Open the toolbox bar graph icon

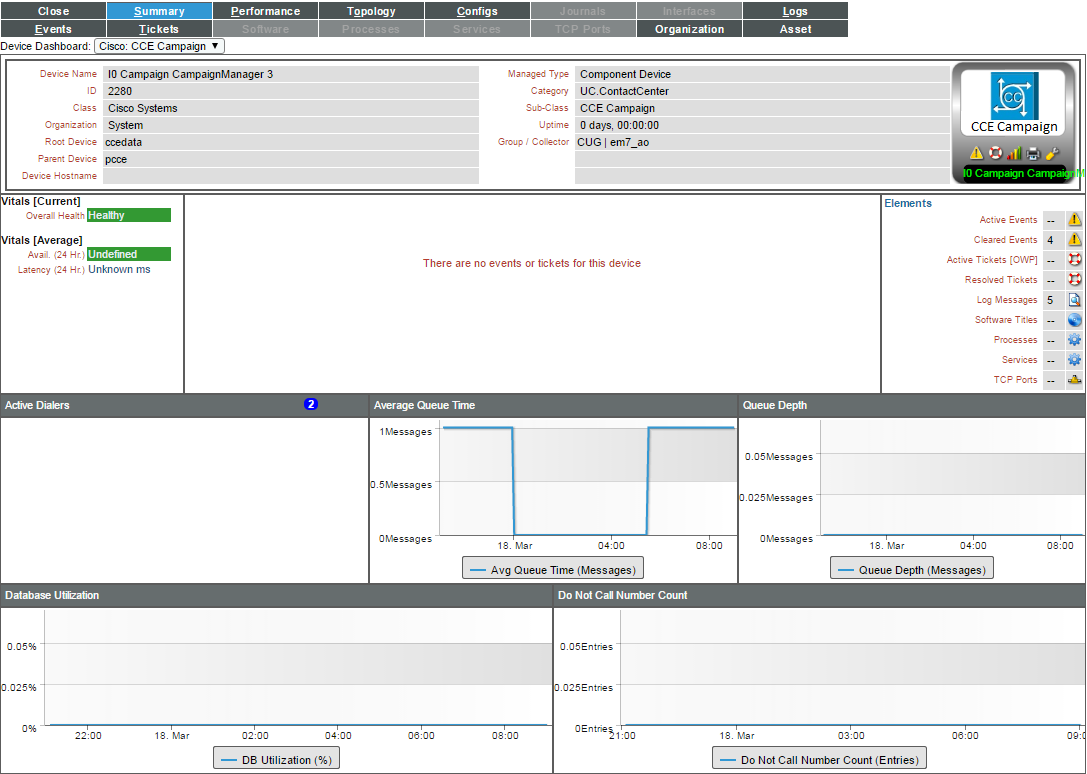click(x=1014, y=153)
